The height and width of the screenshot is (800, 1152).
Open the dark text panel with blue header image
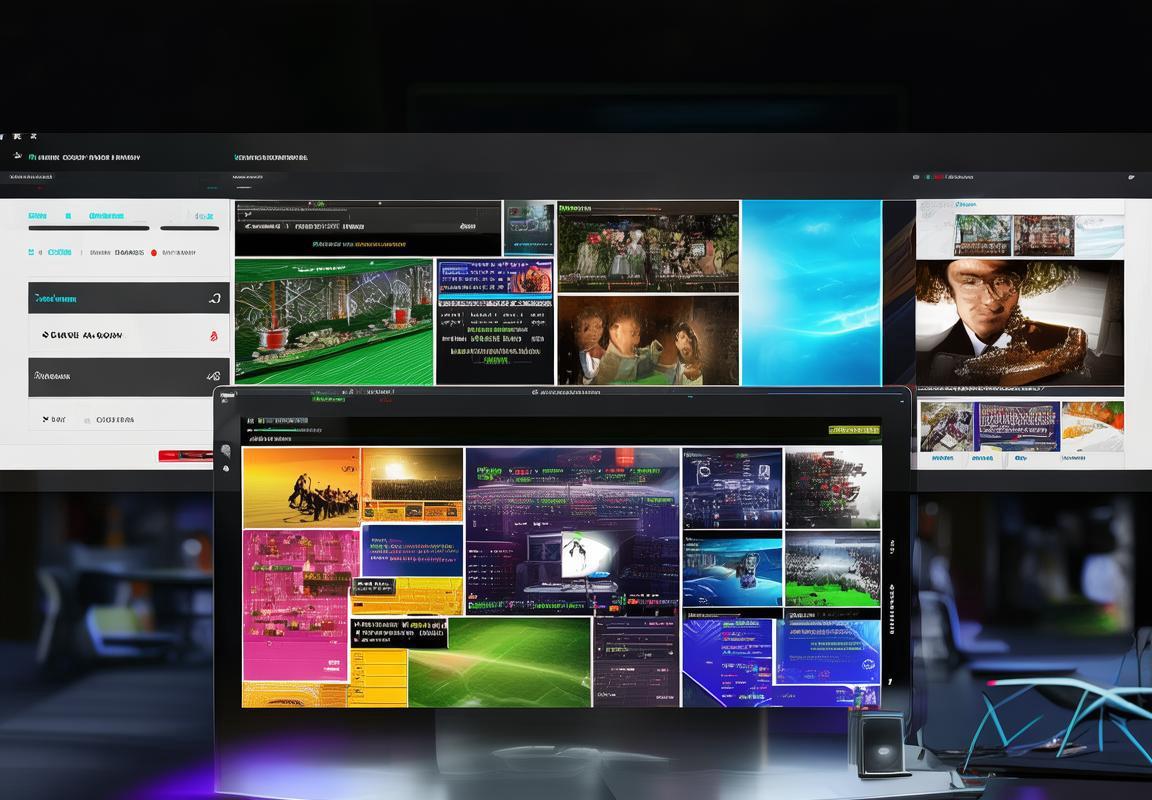[x=494, y=321]
